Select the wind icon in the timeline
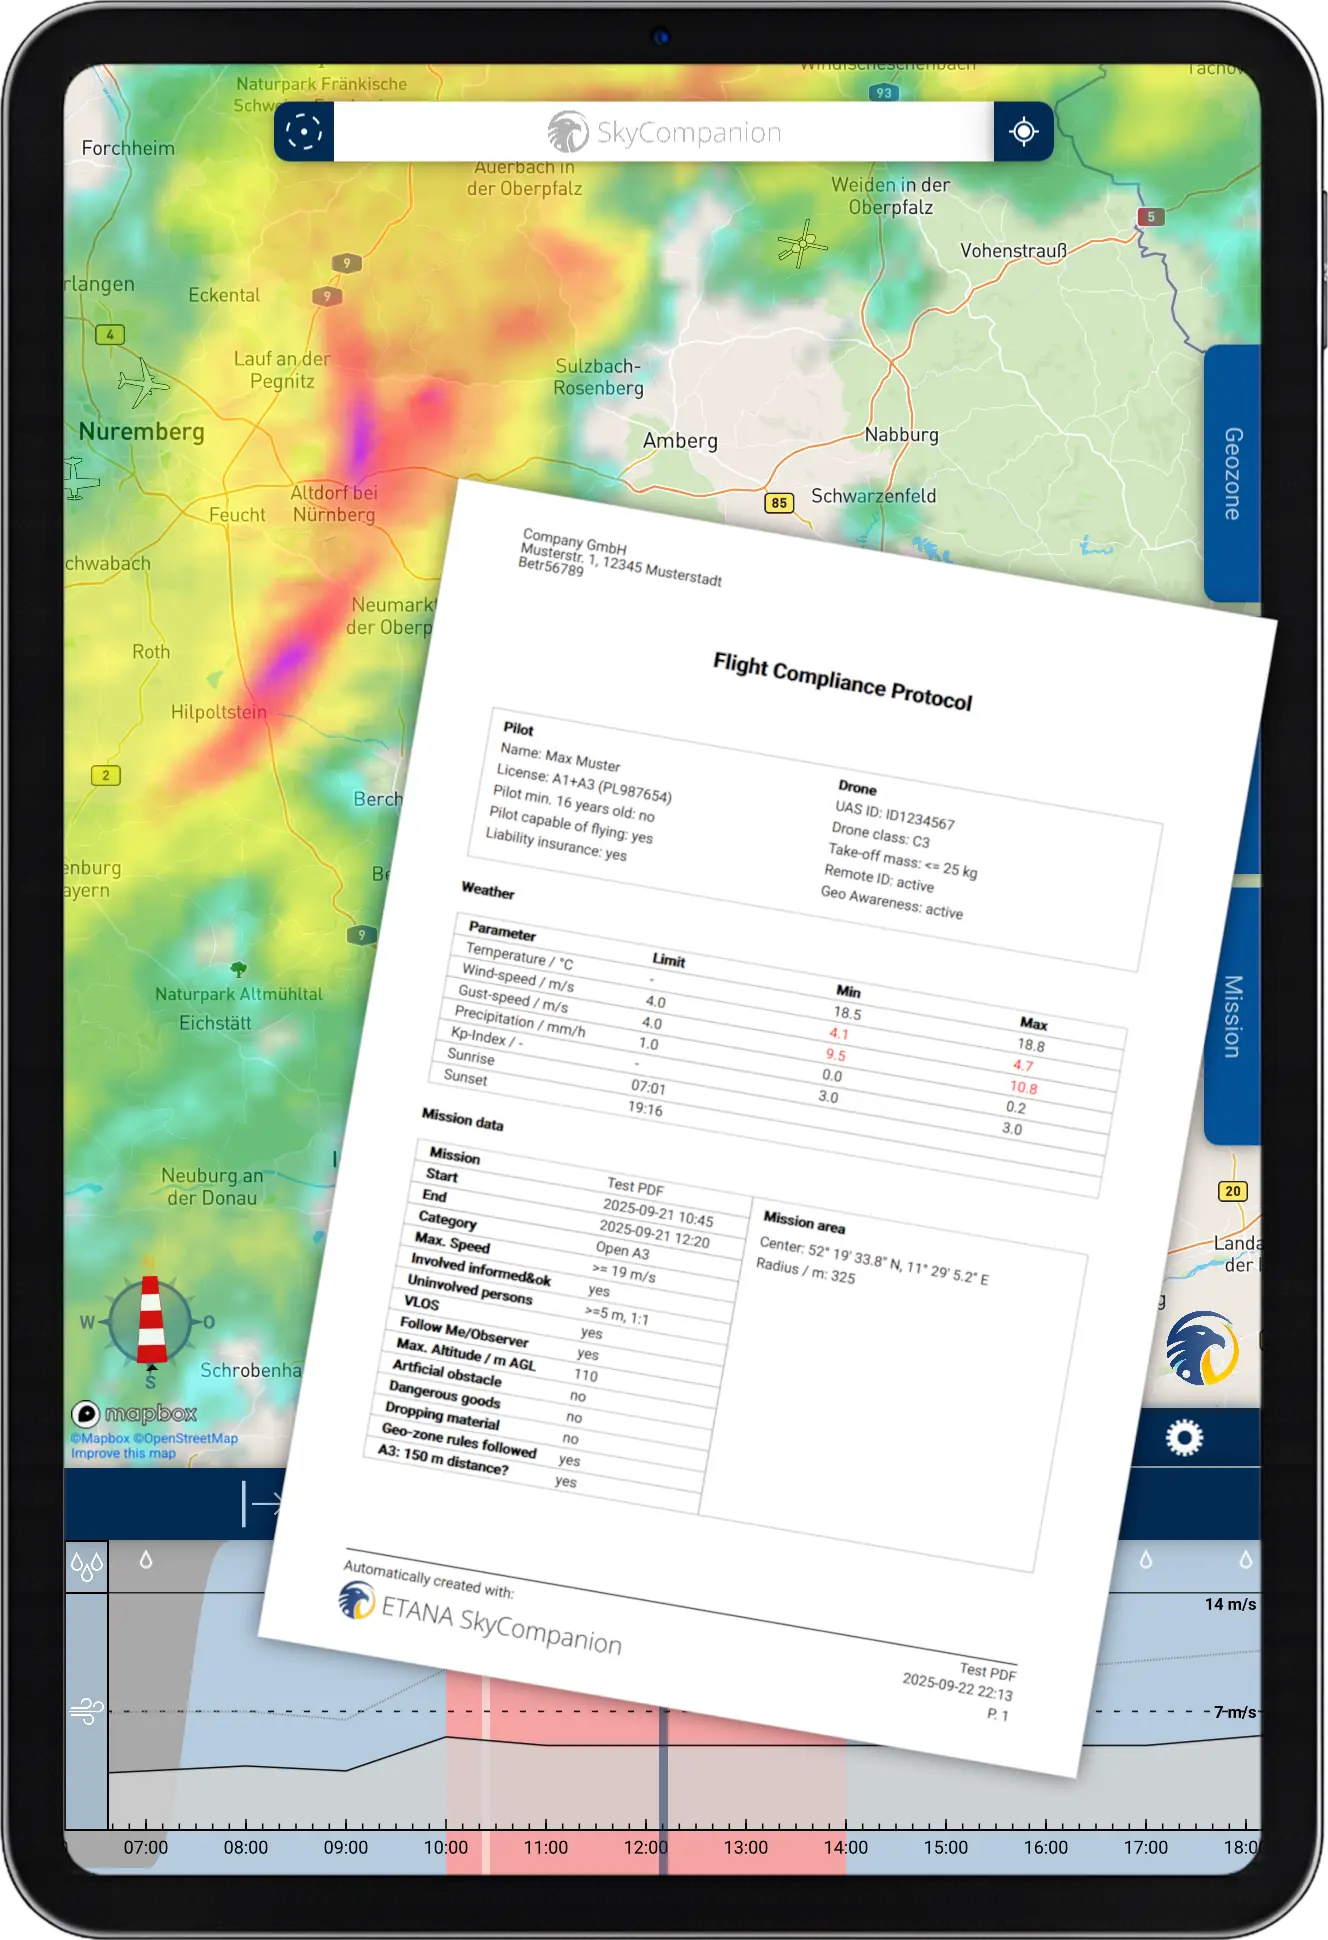Viewport: 1328px width, 1940px height. coord(86,1711)
